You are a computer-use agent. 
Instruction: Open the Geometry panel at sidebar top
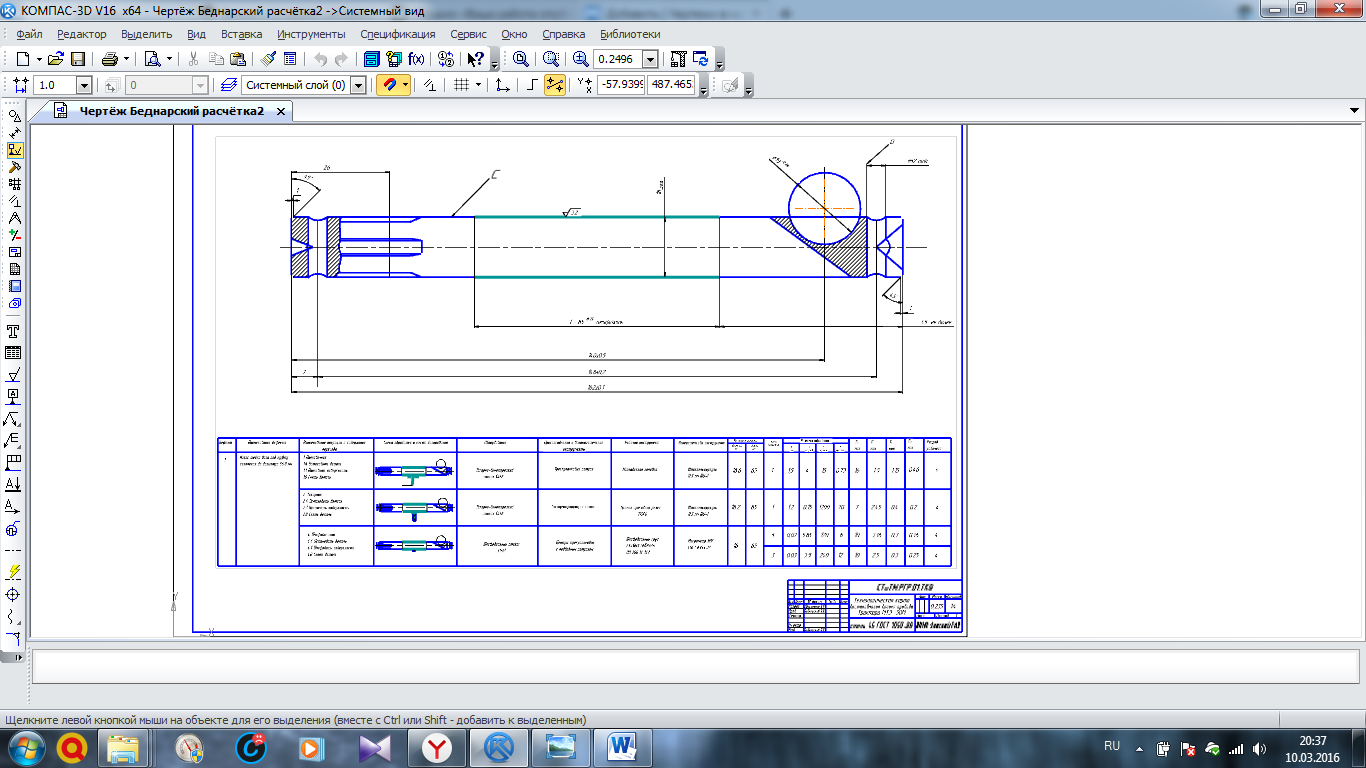14,116
